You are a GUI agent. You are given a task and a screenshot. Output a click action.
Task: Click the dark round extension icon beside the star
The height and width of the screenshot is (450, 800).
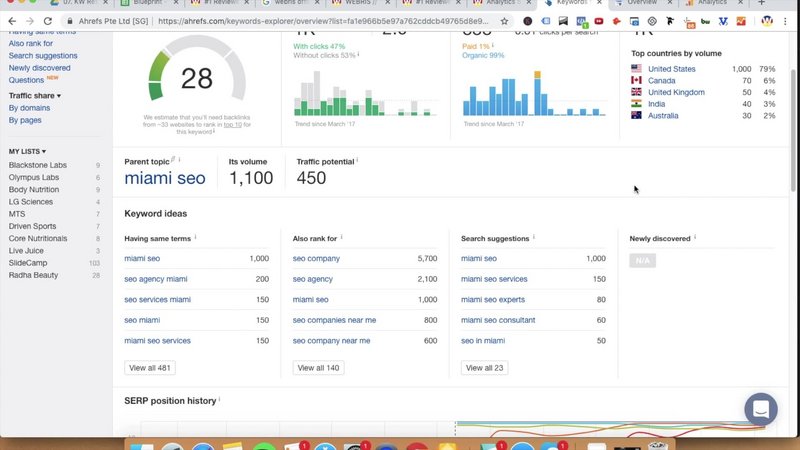point(528,21)
